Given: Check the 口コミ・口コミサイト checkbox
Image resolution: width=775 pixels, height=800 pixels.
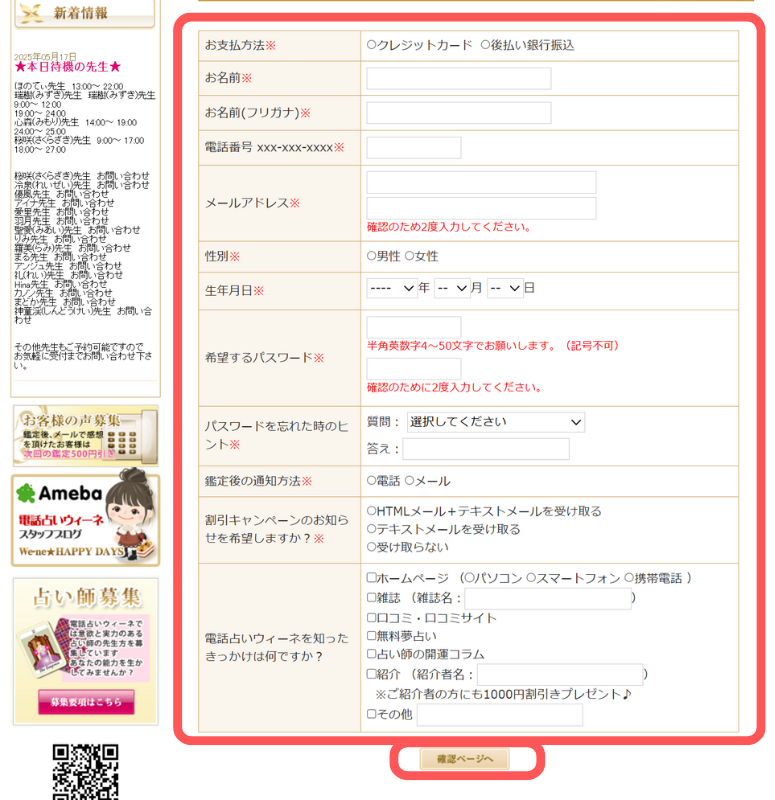Looking at the screenshot, I should (371, 618).
